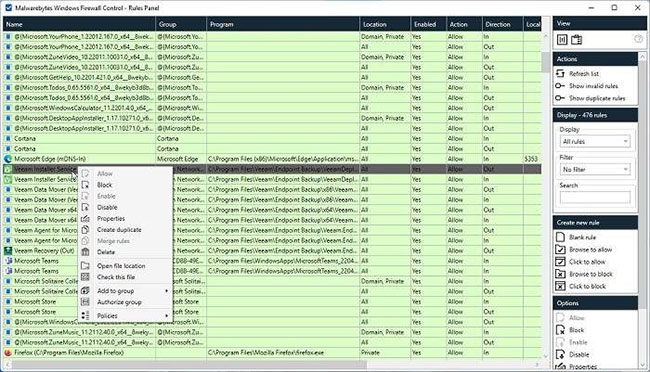Open the No filter dropdown
Screen dimensions: 650x372
(595, 169)
